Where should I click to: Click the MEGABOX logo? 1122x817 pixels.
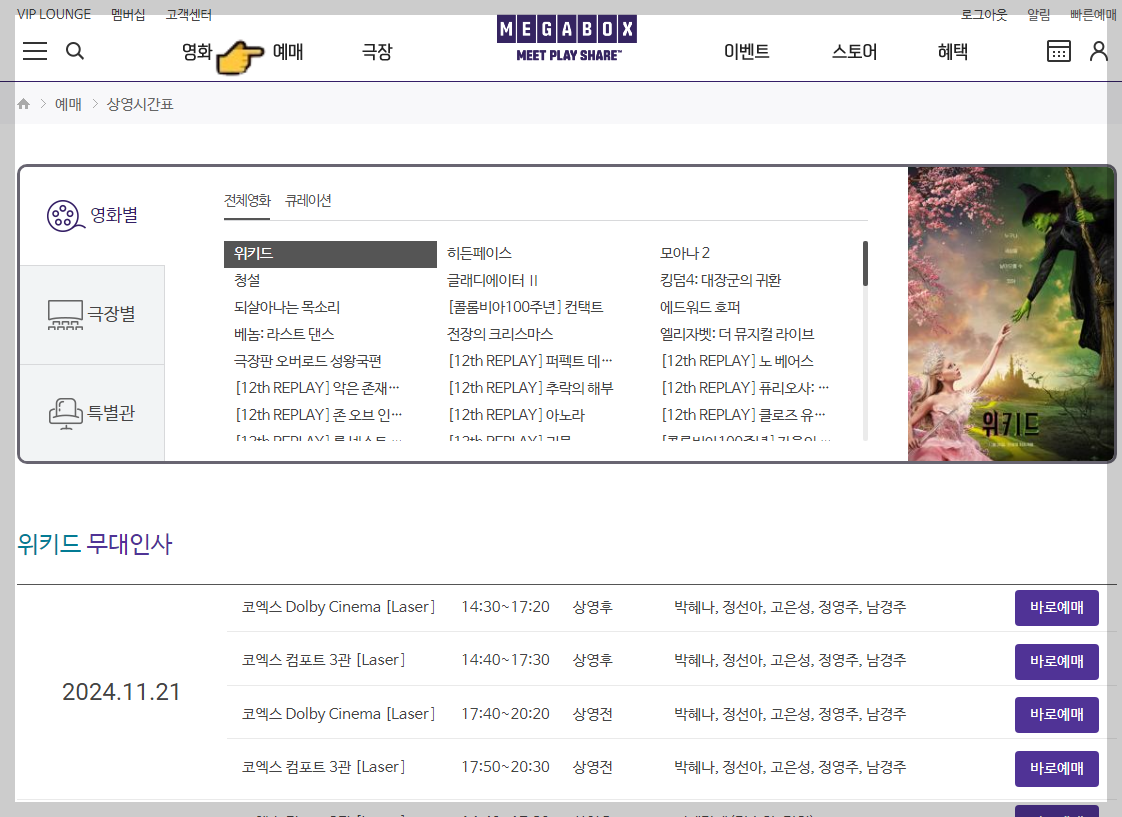click(567, 39)
